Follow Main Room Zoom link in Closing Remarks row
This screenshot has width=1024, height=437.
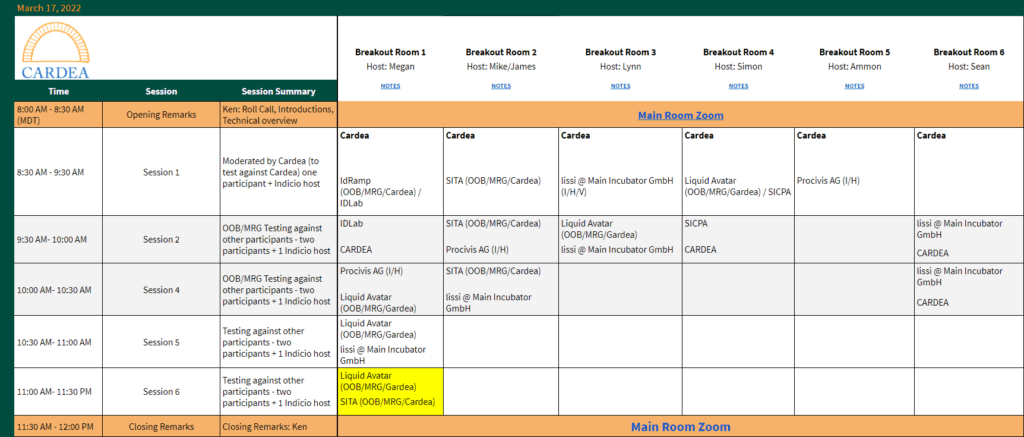[x=680, y=427]
